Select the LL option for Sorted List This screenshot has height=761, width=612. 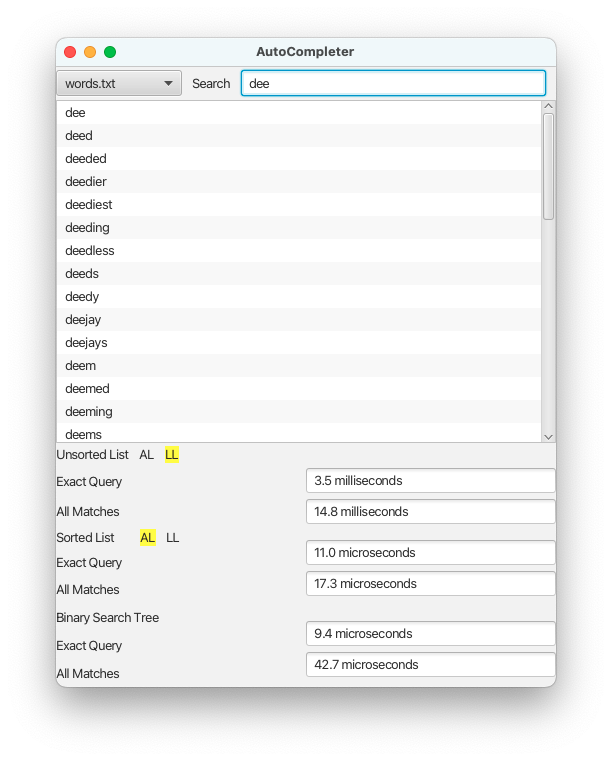[173, 538]
